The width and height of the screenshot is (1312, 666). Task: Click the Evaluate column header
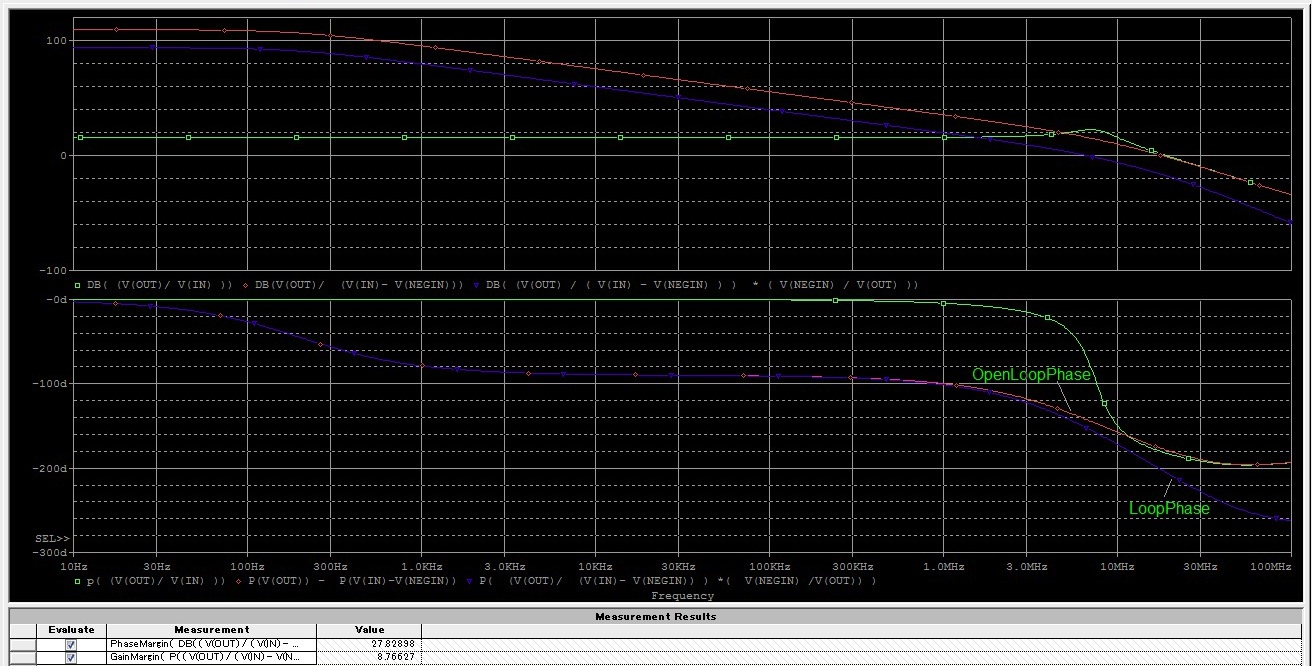point(71,630)
